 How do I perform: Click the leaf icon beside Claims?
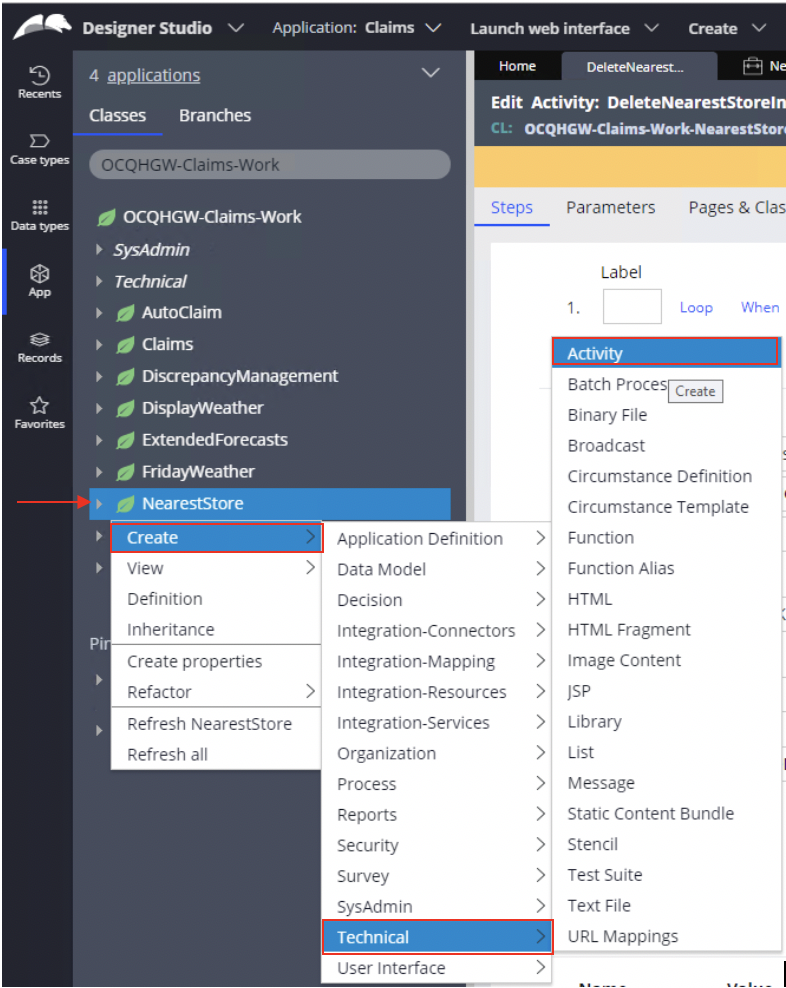tap(125, 345)
